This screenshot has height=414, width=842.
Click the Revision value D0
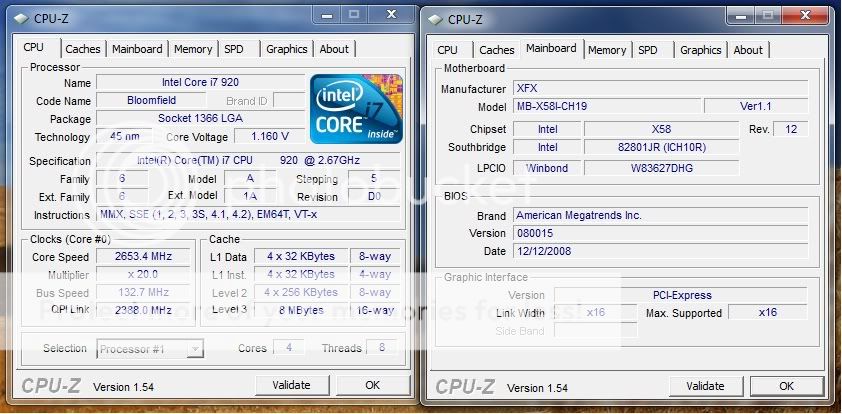point(374,197)
